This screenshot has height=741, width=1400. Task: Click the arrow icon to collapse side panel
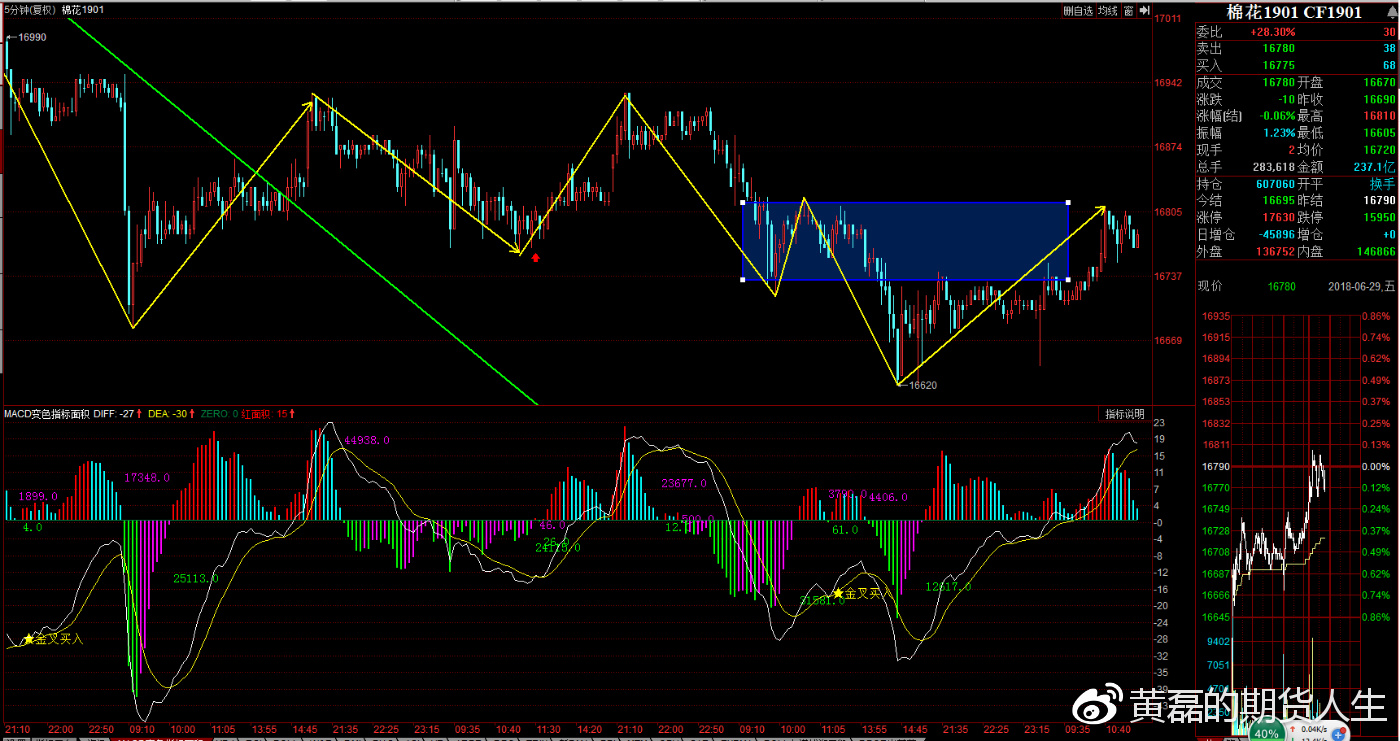pyautogui.click(x=1143, y=10)
